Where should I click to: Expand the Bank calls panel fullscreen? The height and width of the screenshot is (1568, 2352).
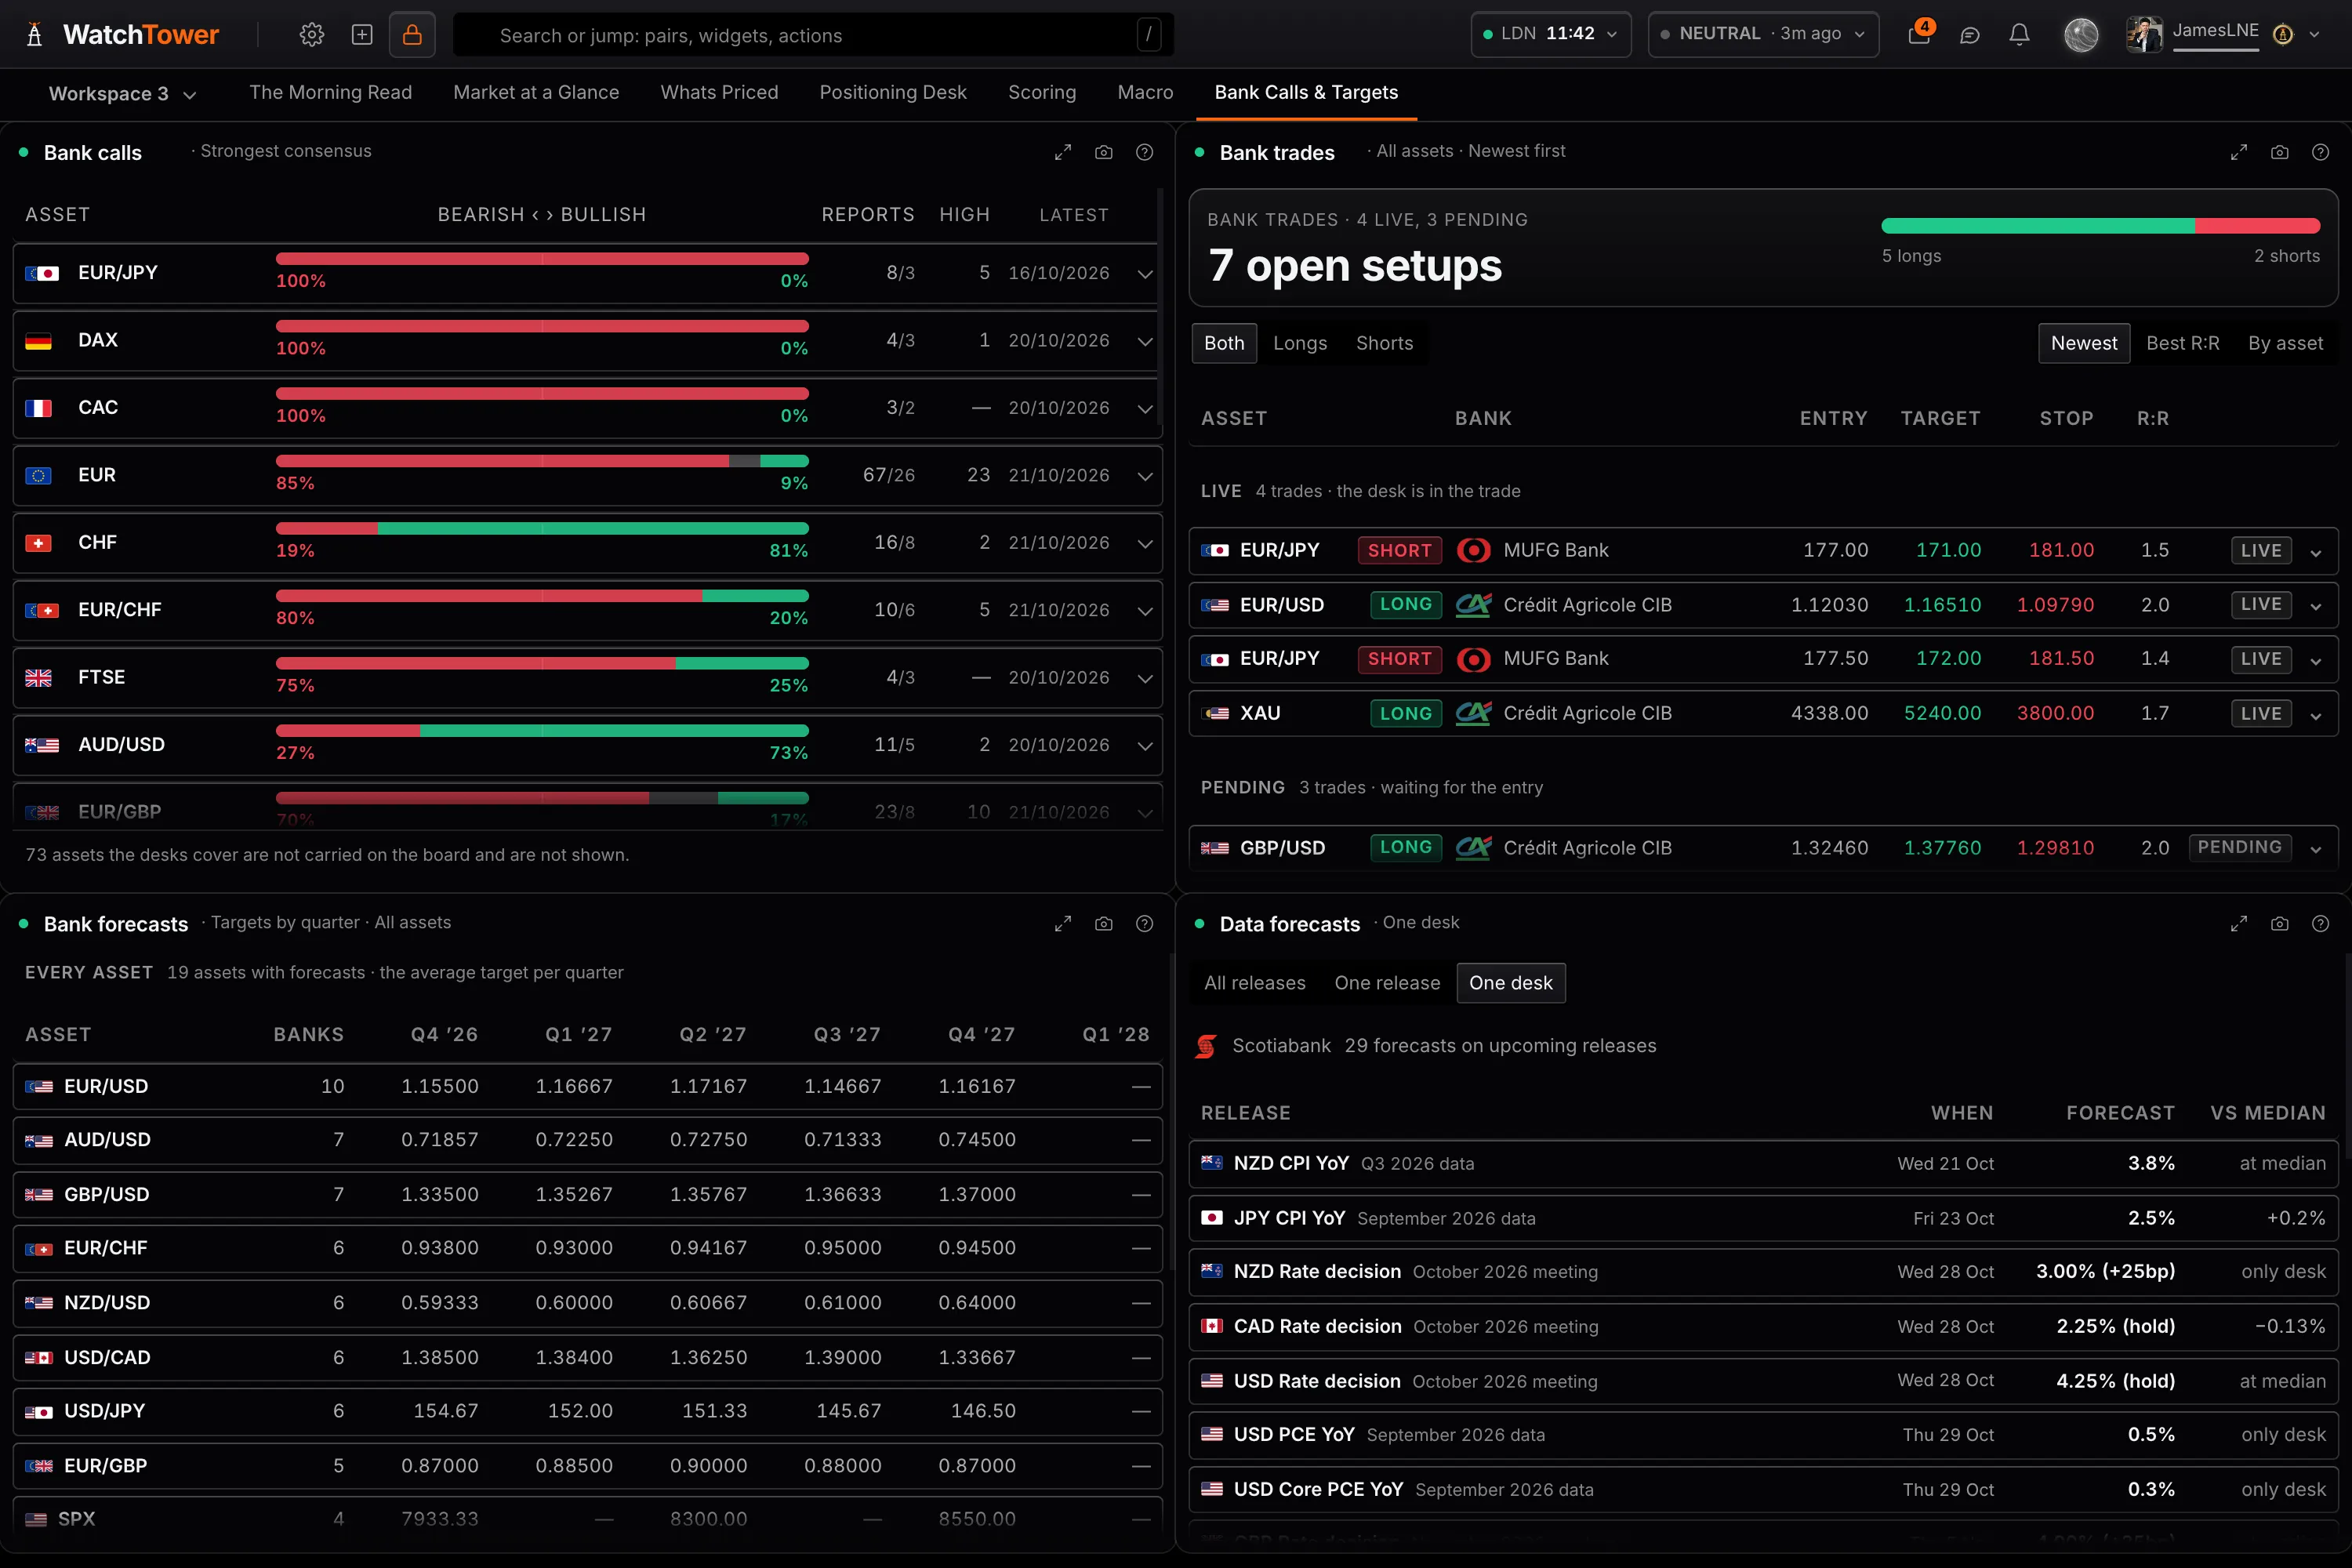point(1063,152)
